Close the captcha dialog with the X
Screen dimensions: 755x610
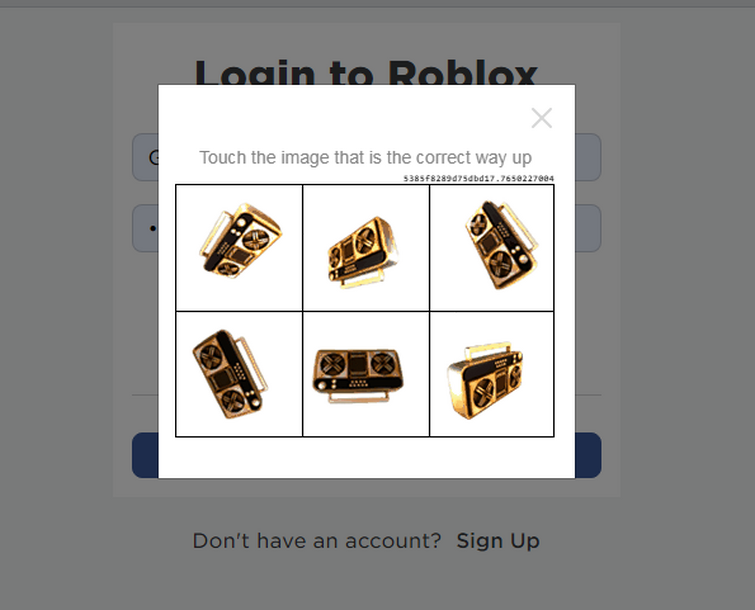tap(542, 118)
